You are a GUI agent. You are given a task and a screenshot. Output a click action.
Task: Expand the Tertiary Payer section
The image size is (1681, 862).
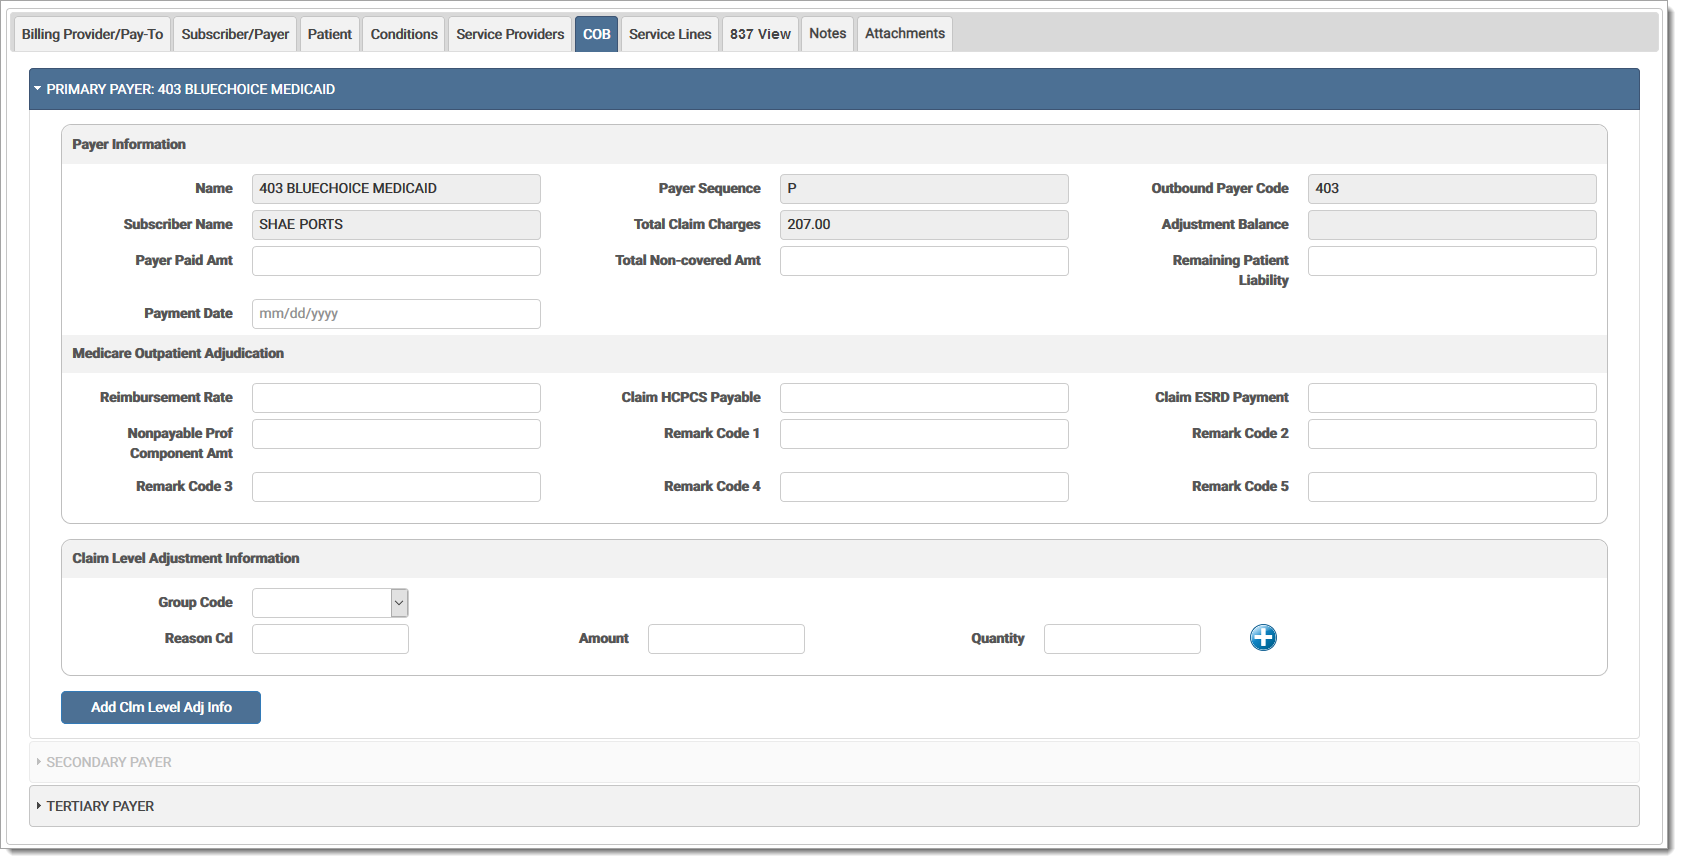tap(100, 806)
